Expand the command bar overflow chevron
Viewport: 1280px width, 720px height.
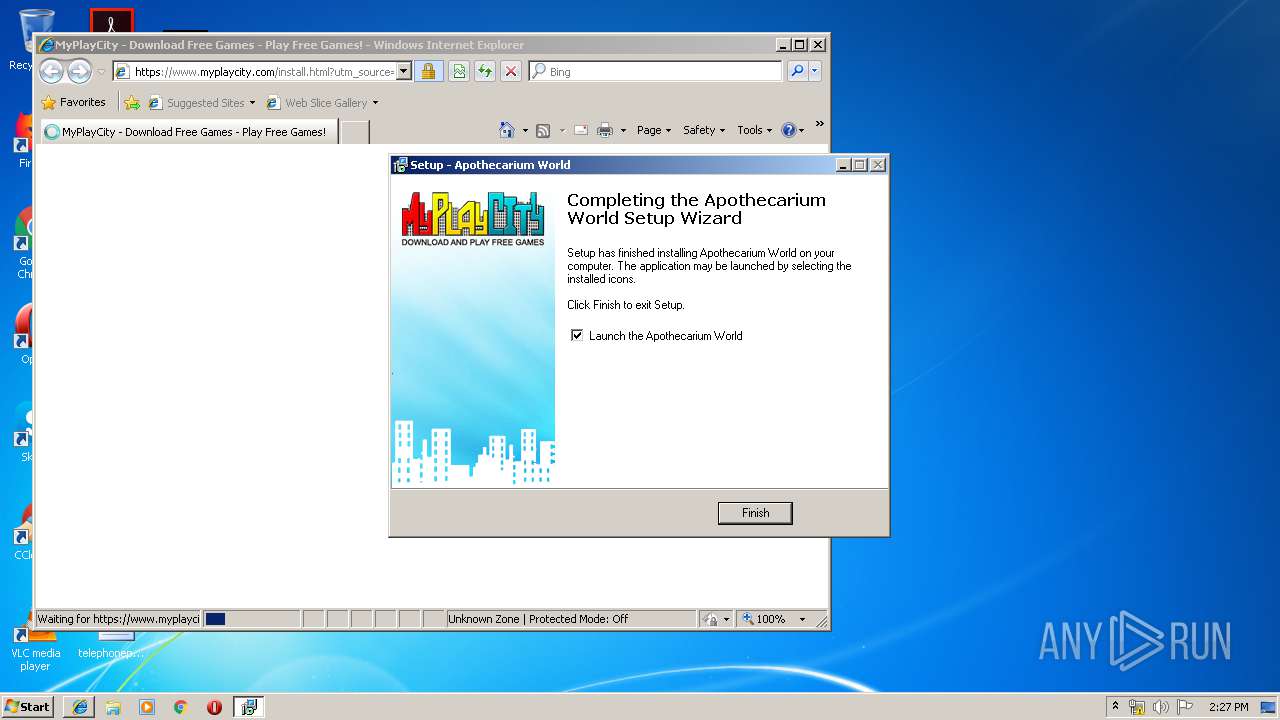pos(819,124)
